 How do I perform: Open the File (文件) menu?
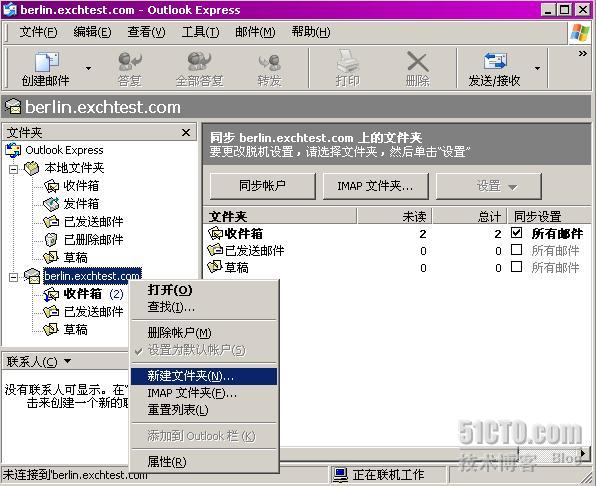coord(38,32)
